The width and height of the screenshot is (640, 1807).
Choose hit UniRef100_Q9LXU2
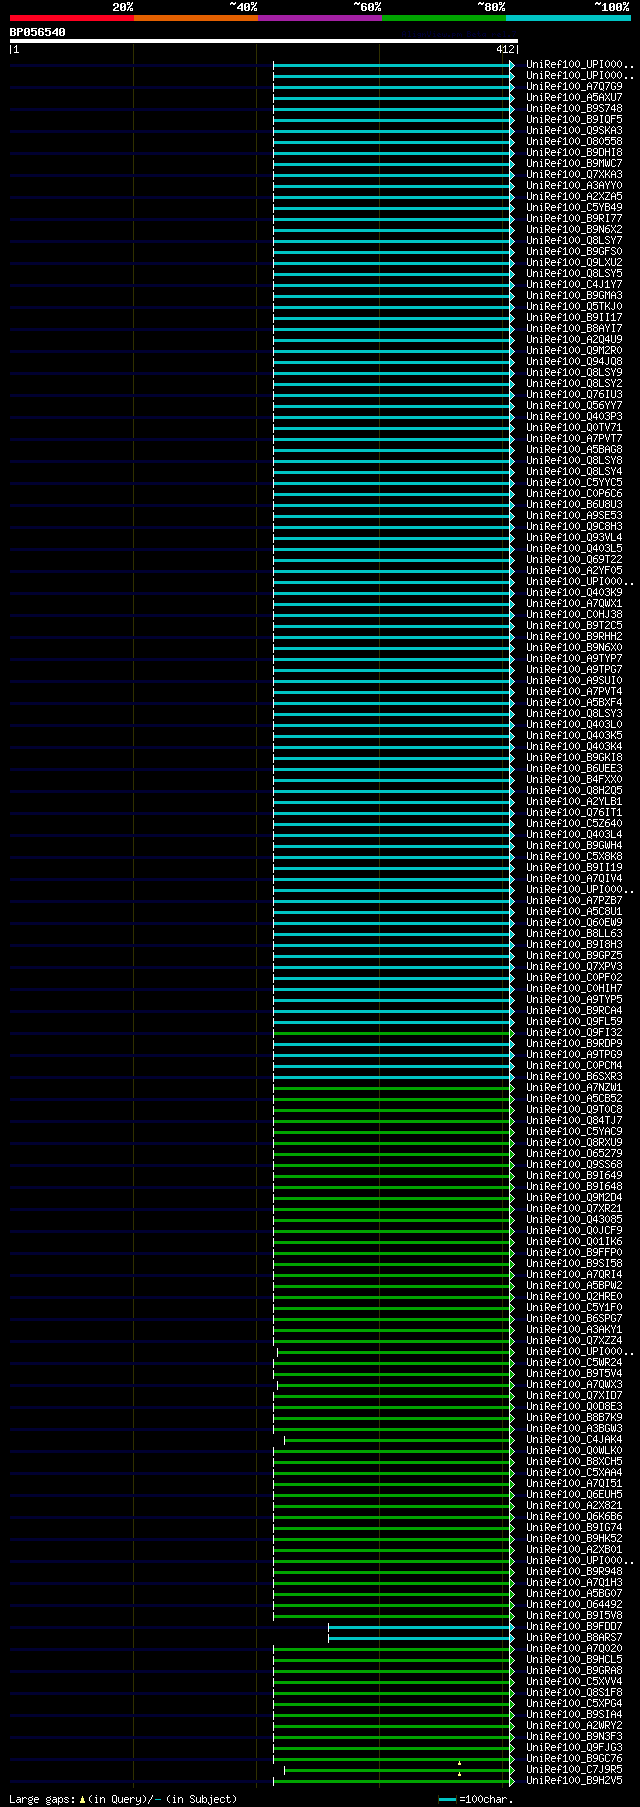(574, 263)
